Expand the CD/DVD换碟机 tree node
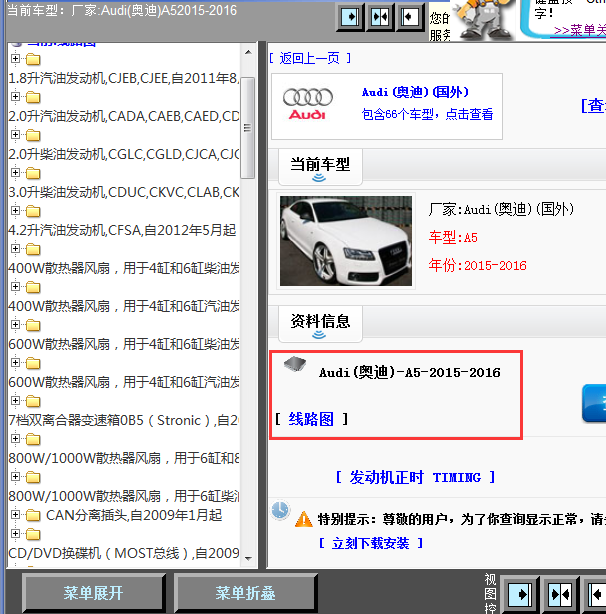606x614 pixels. [15, 534]
